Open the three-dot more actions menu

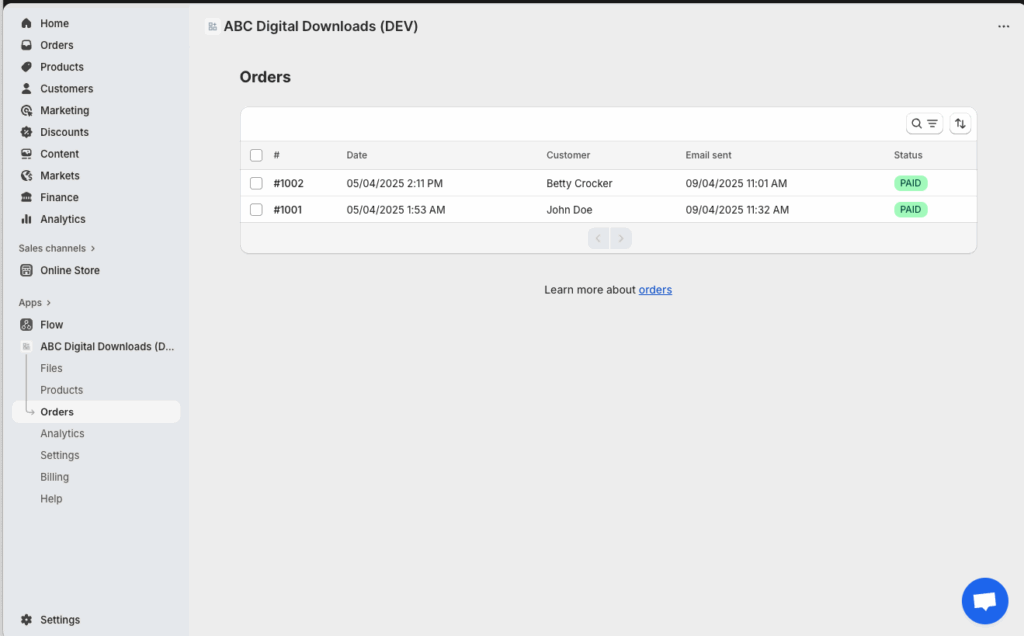click(1003, 27)
